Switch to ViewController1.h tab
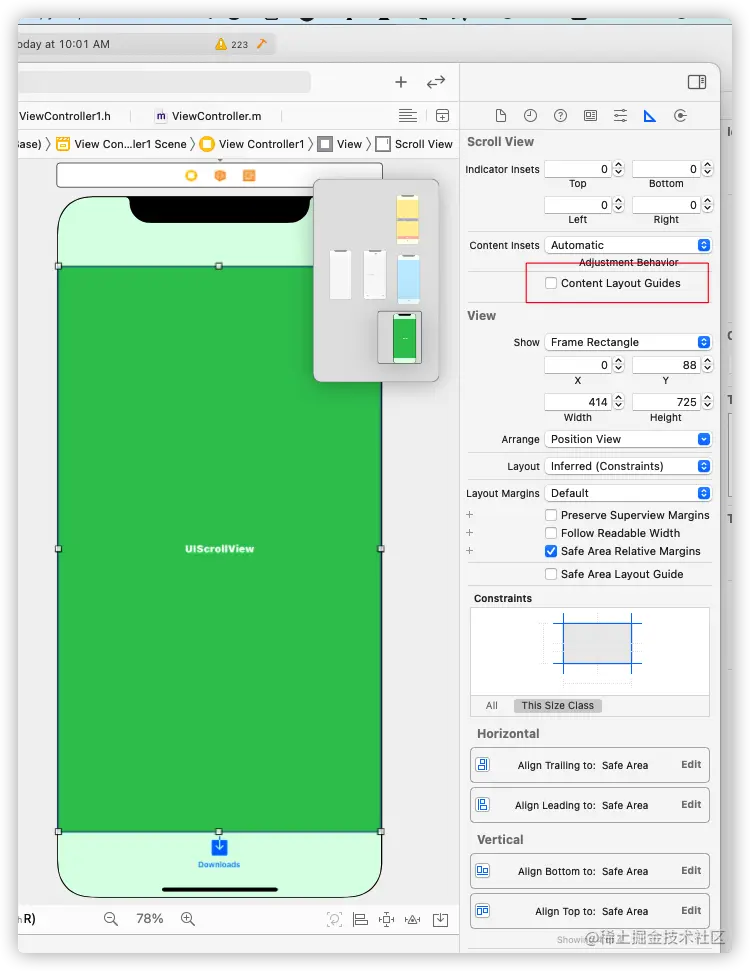Screen dimensions: 750x971 [65, 116]
